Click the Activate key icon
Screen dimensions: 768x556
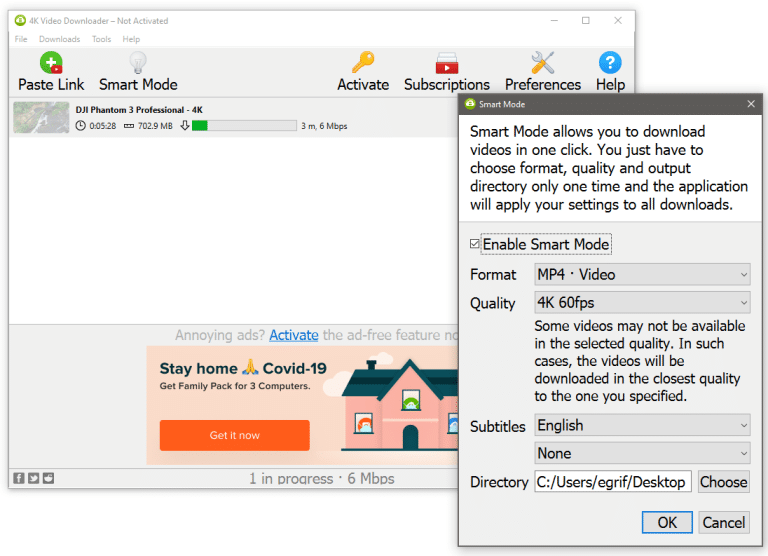pyautogui.click(x=363, y=64)
